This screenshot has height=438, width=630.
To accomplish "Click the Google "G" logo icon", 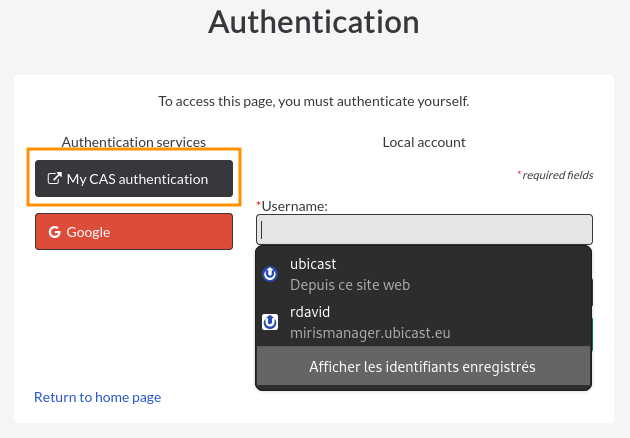I will [55, 232].
